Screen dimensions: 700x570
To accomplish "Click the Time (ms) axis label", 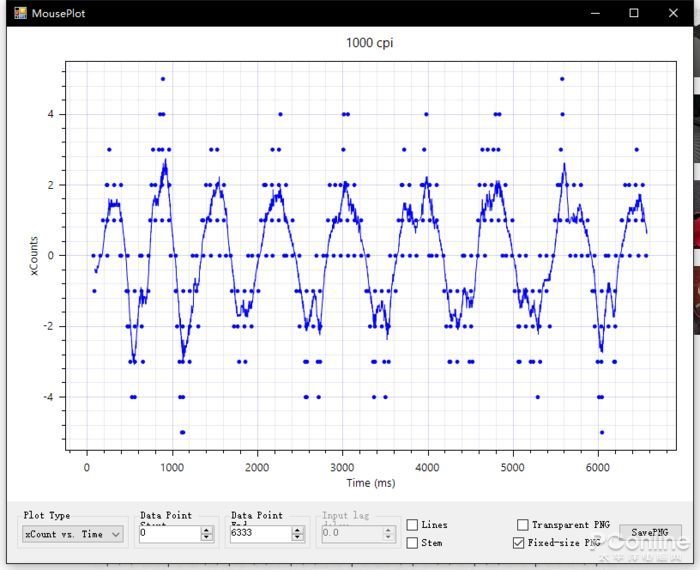I will pyautogui.click(x=371, y=483).
